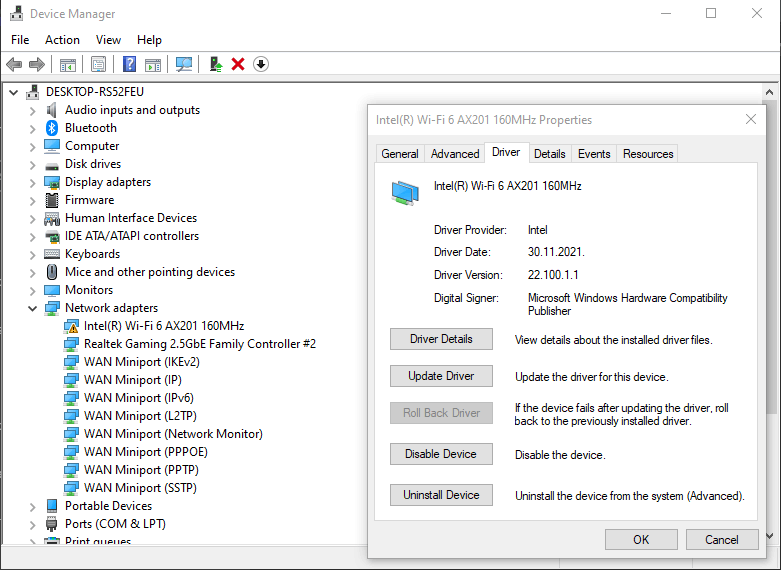Select WAN Miniport (IKEv2)
This screenshot has width=781, height=570.
[142, 362]
